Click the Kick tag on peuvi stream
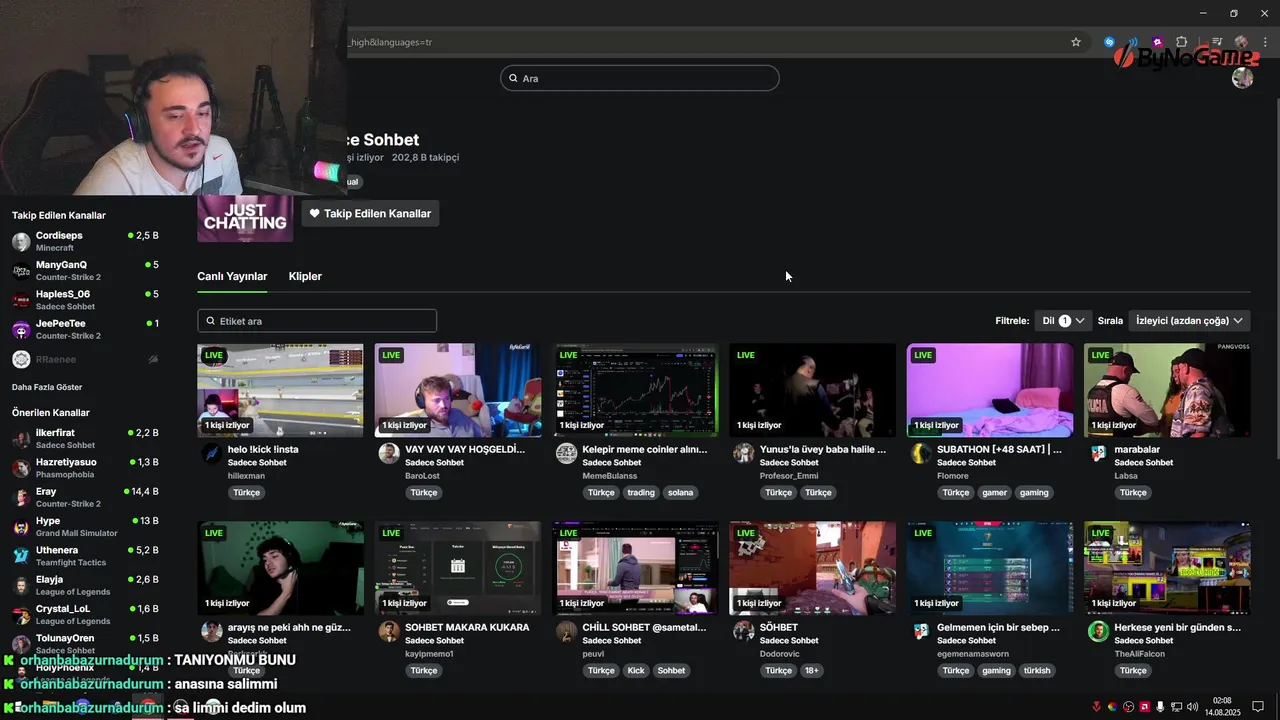The height and width of the screenshot is (720, 1280). [x=636, y=670]
